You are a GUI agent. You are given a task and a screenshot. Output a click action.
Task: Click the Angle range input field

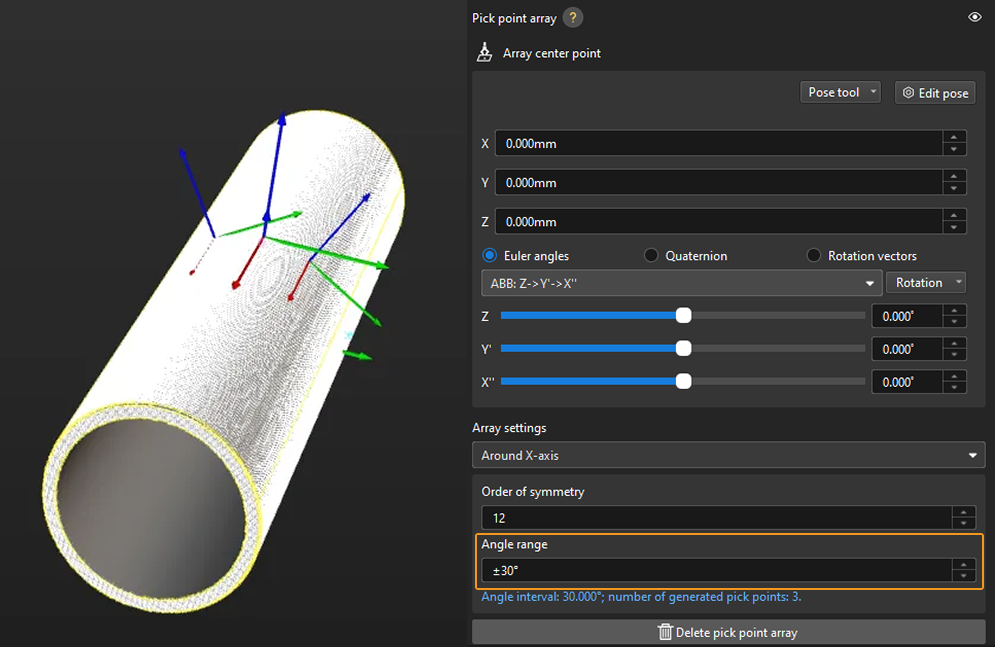click(x=715, y=570)
